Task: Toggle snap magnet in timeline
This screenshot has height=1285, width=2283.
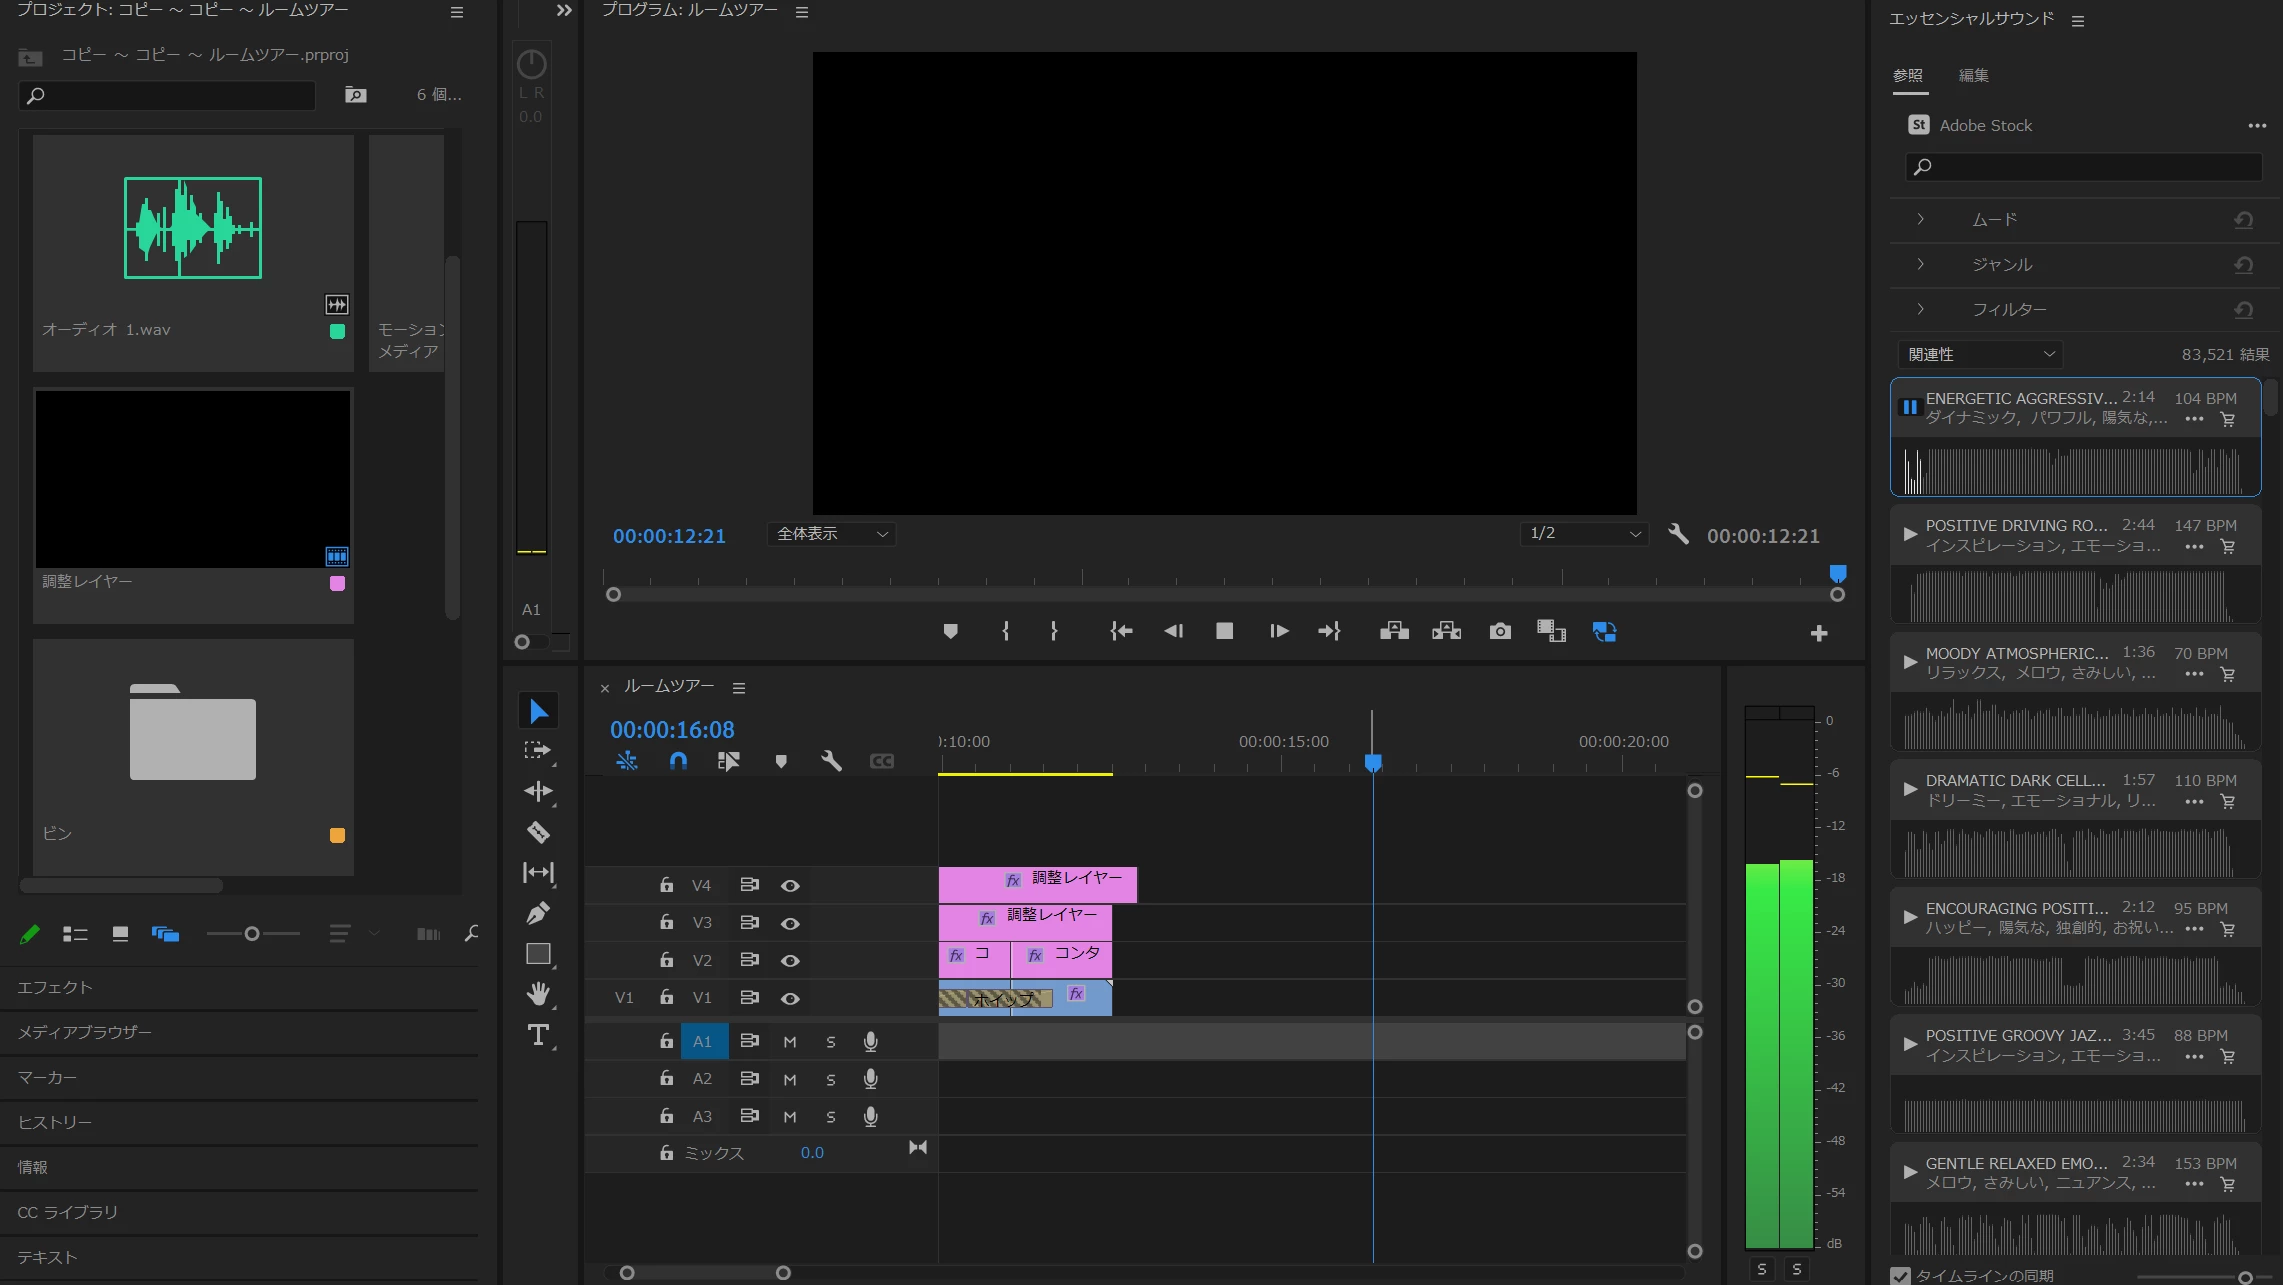Action: (x=678, y=761)
